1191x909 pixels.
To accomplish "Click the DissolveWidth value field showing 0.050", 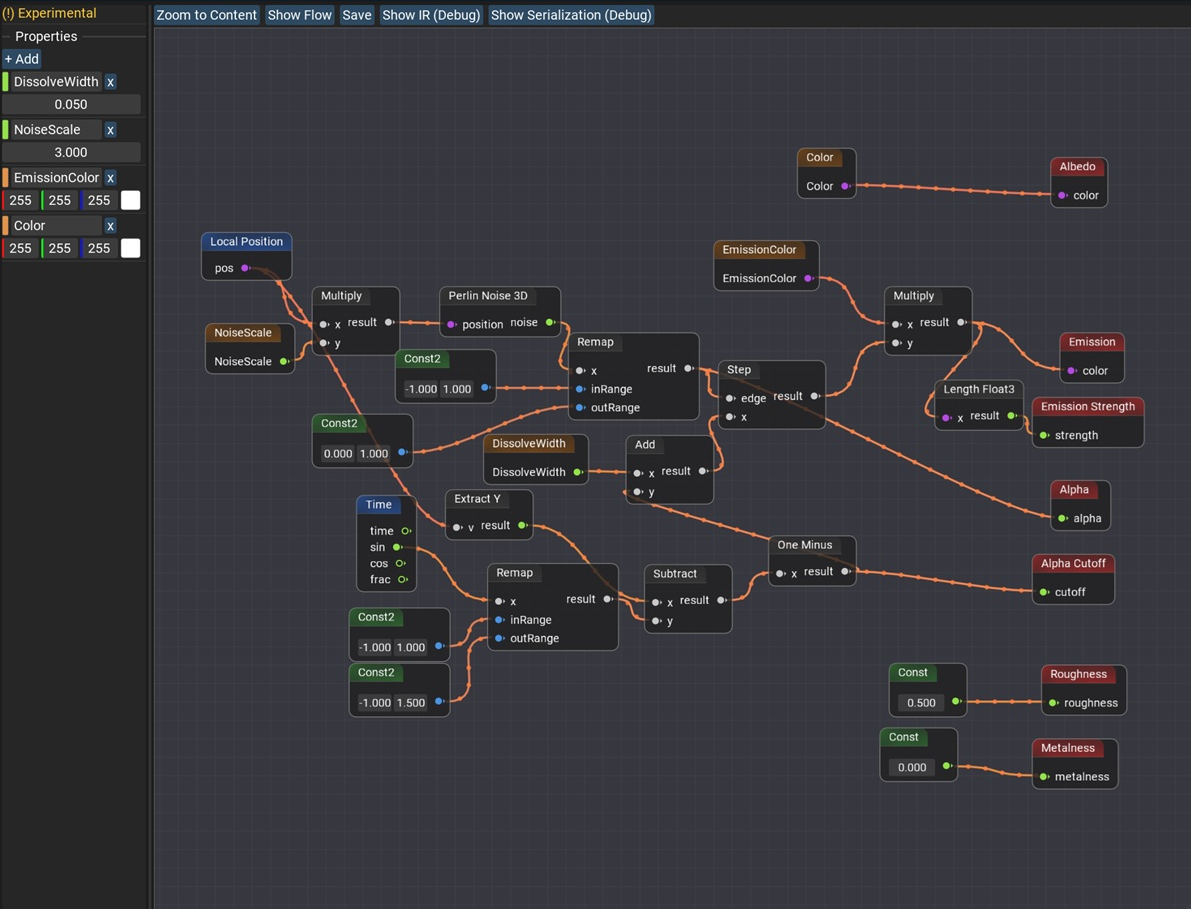I will tap(70, 105).
